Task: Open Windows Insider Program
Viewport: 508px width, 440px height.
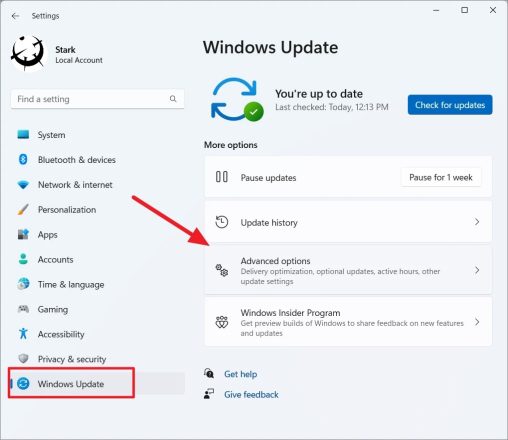Action: click(348, 322)
